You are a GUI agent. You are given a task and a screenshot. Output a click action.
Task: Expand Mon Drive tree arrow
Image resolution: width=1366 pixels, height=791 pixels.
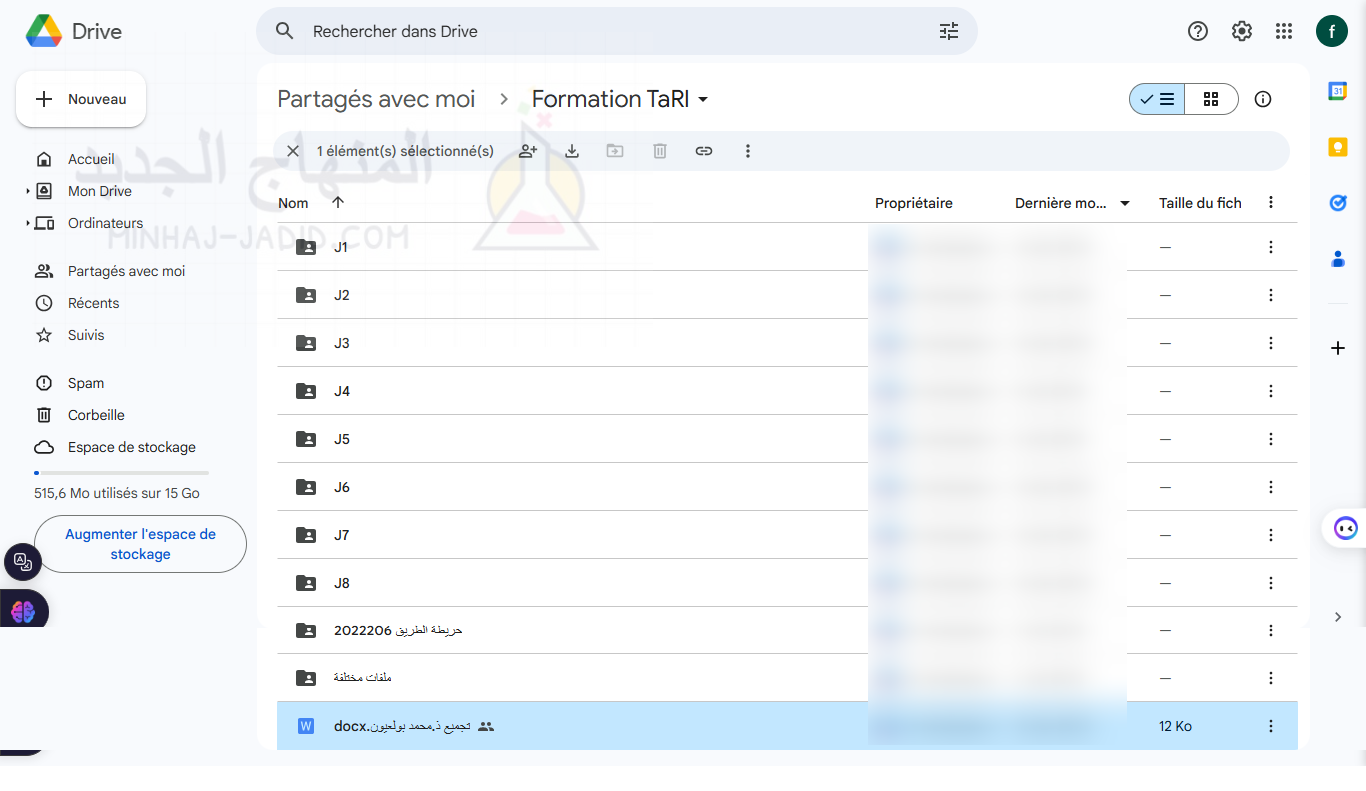tap(28, 191)
